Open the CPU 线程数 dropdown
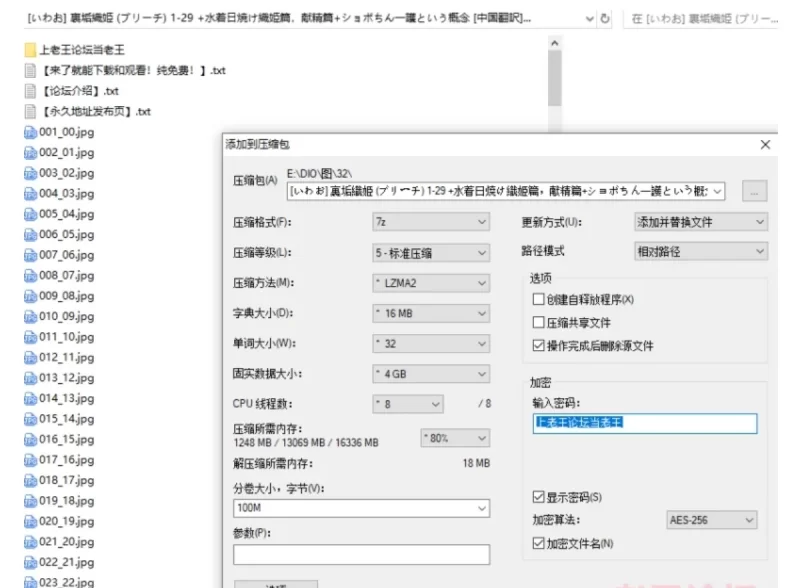The height and width of the screenshot is (588, 800). 408,404
